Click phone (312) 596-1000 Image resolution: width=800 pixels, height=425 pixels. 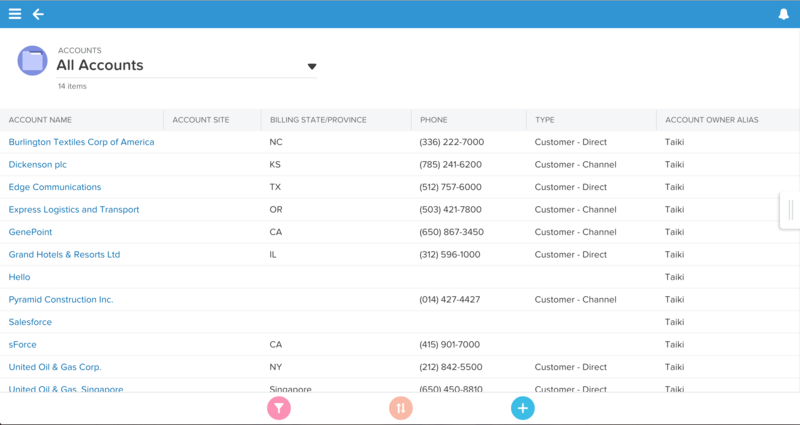tap(450, 254)
